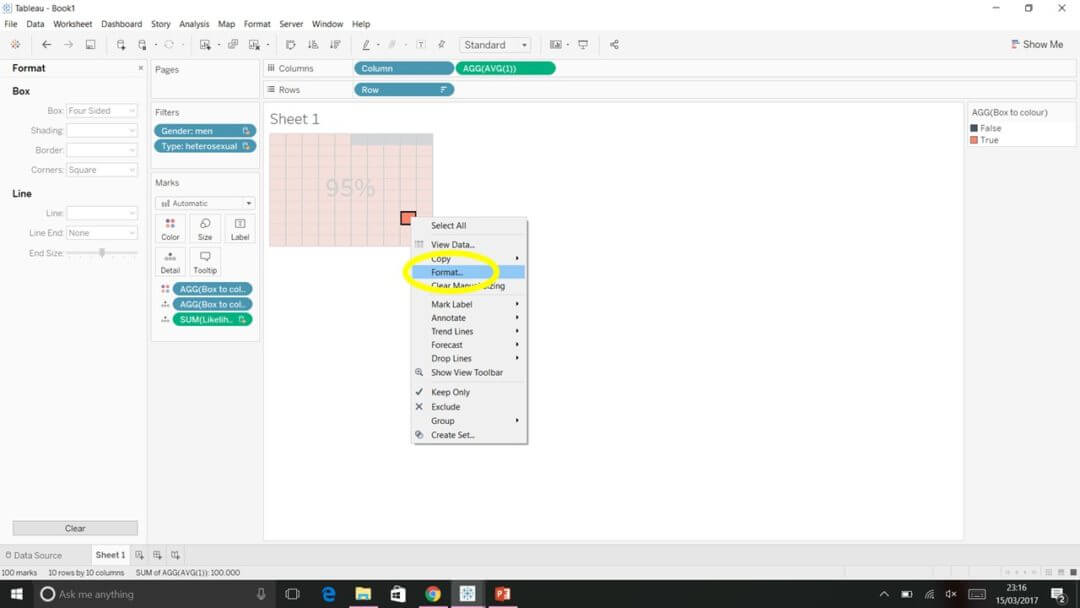This screenshot has width=1080, height=608.
Task: Toggle Presentation Mode in the toolbar
Action: 583,44
